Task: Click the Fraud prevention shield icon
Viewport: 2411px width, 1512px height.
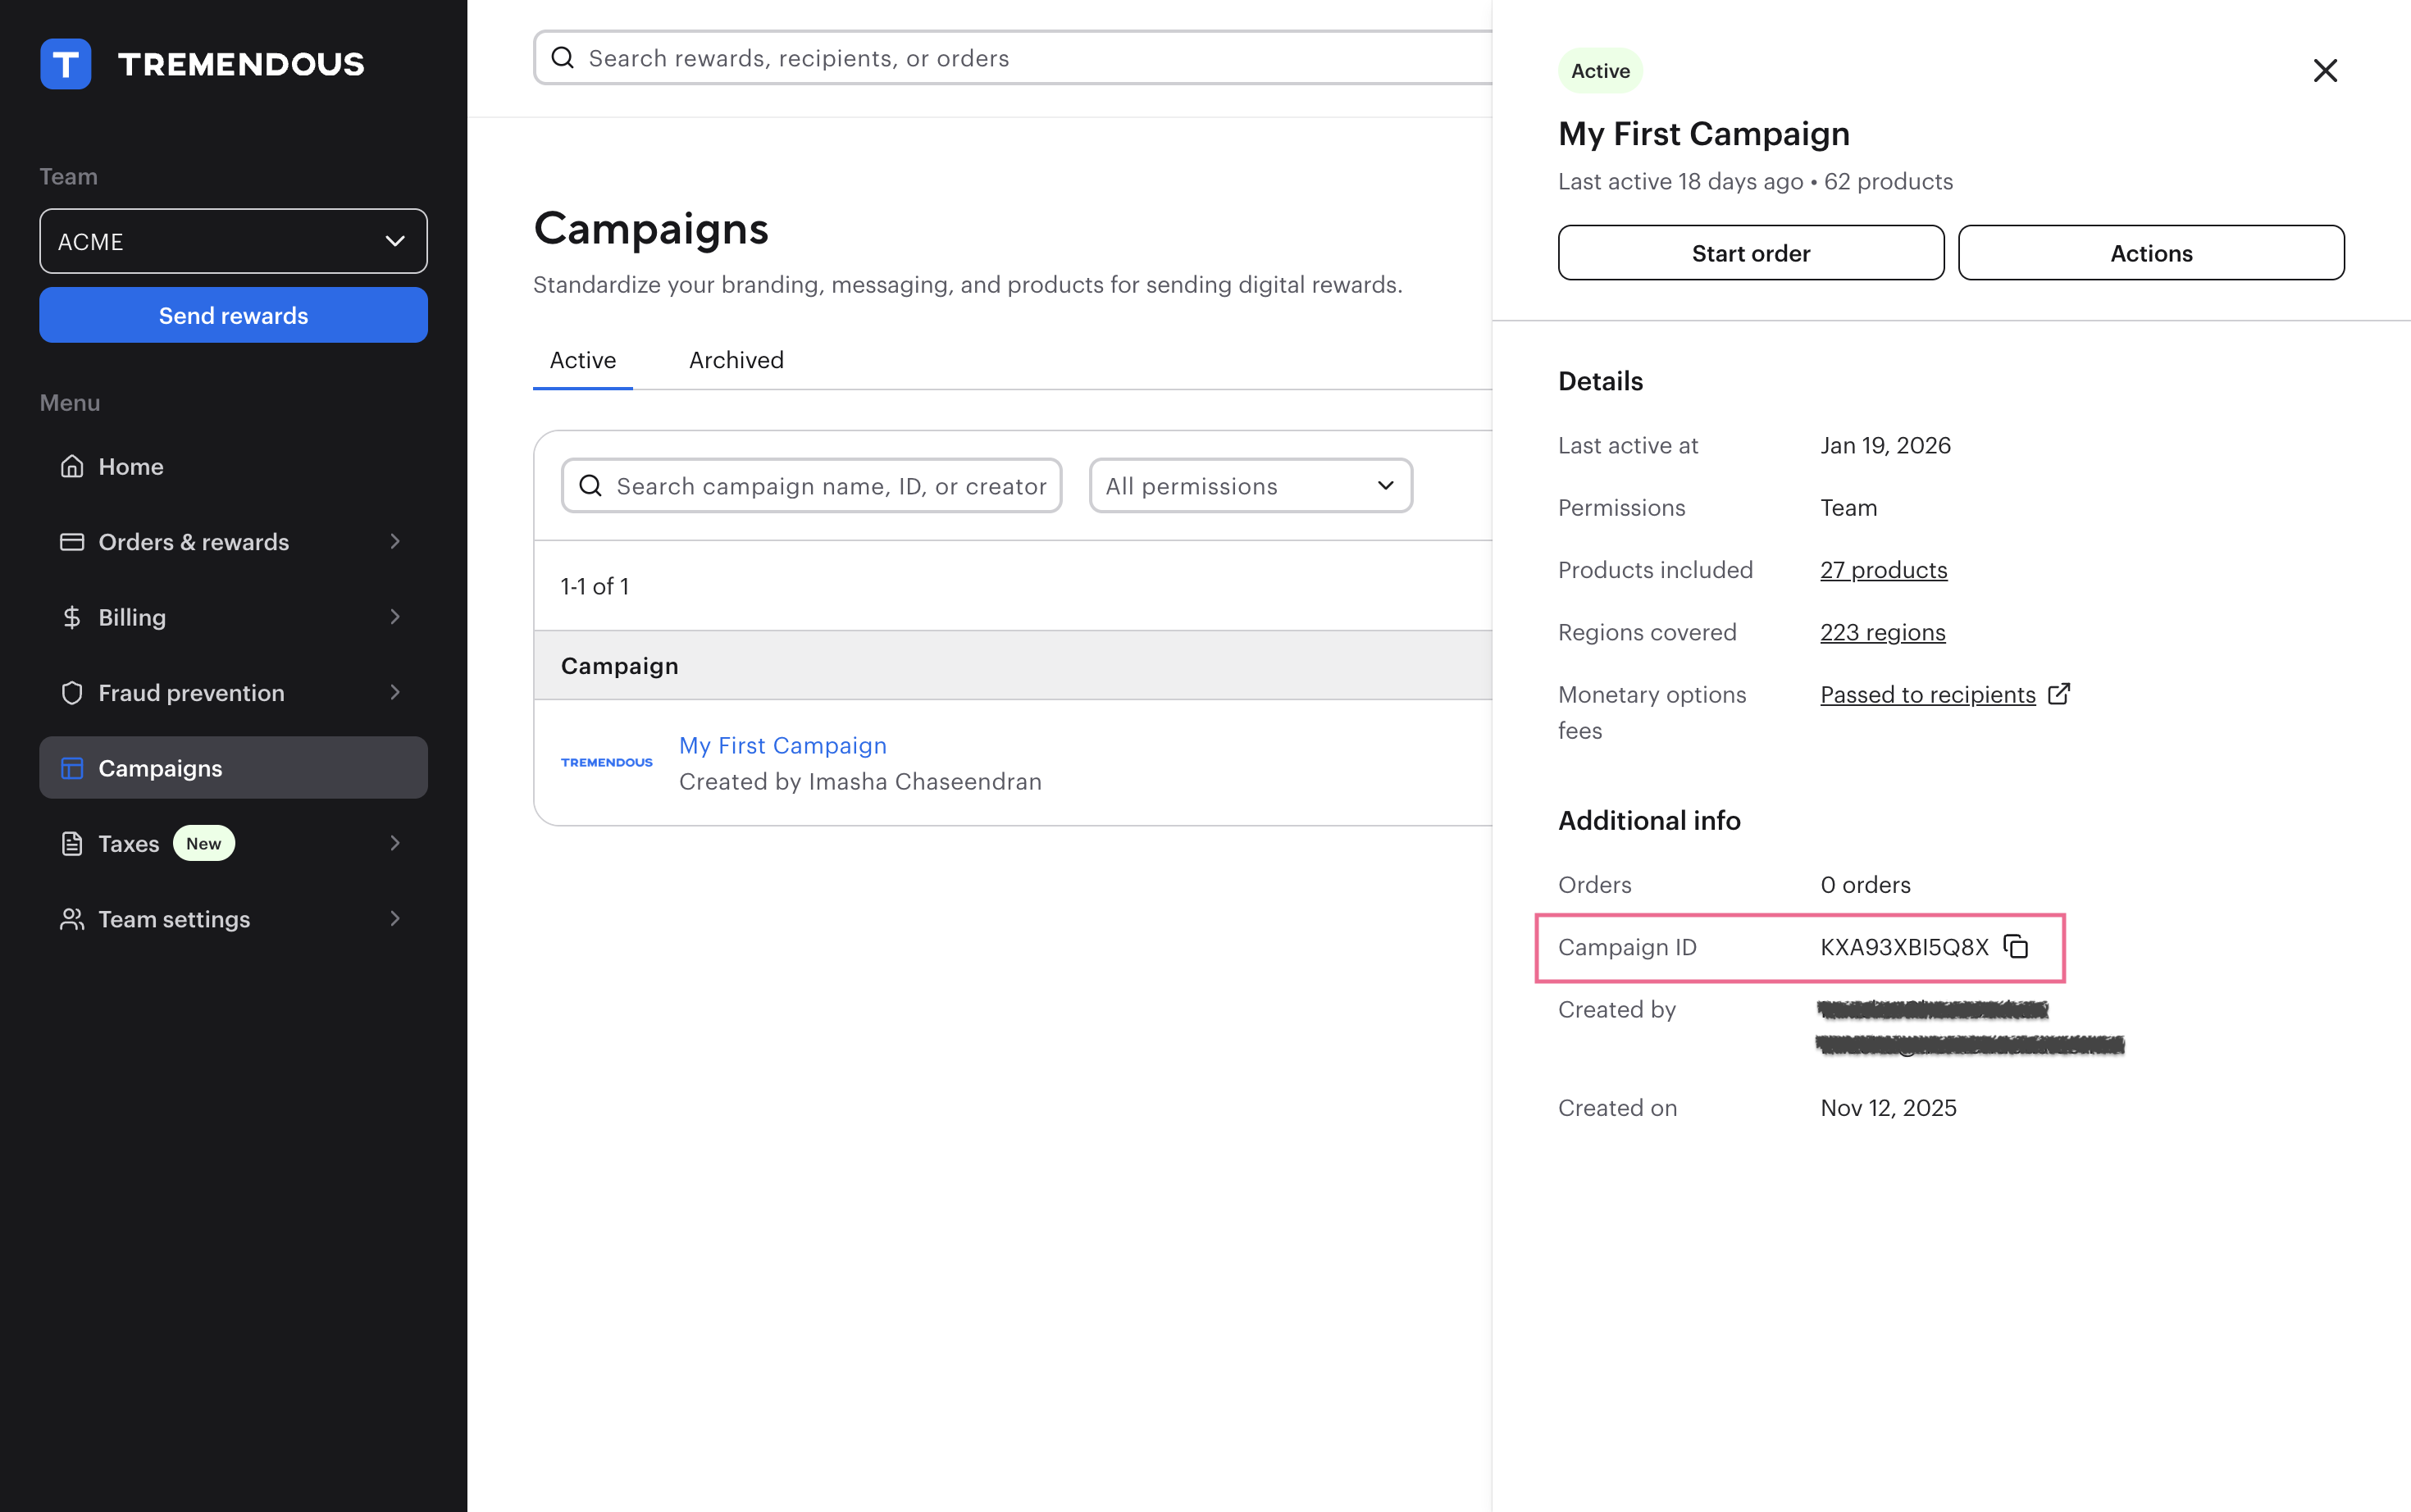Action: [72, 693]
